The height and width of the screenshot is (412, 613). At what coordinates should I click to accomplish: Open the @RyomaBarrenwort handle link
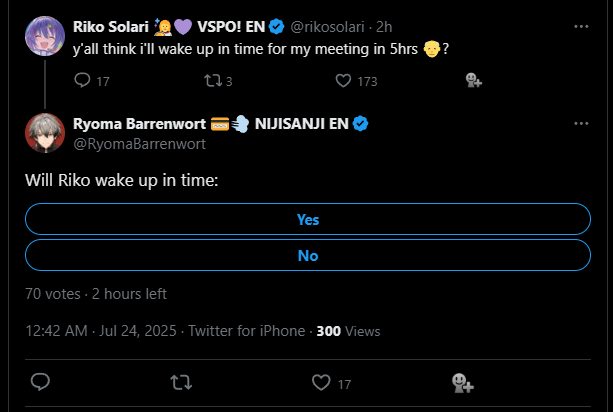click(x=139, y=143)
